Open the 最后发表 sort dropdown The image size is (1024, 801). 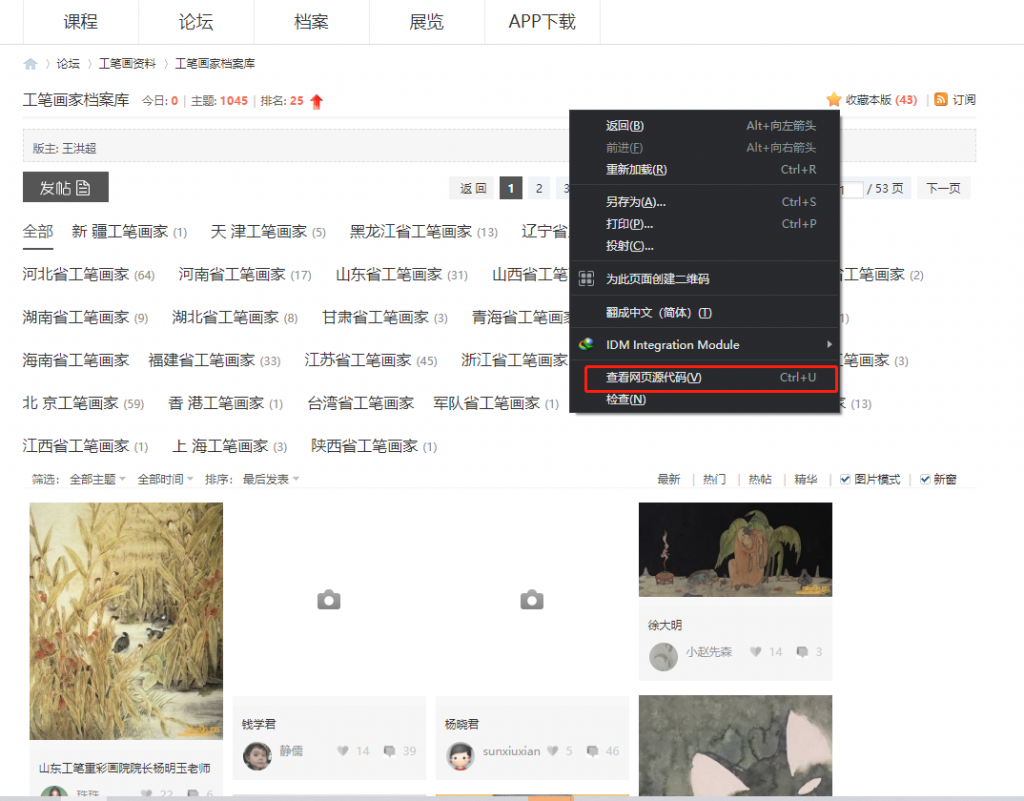coord(271,479)
